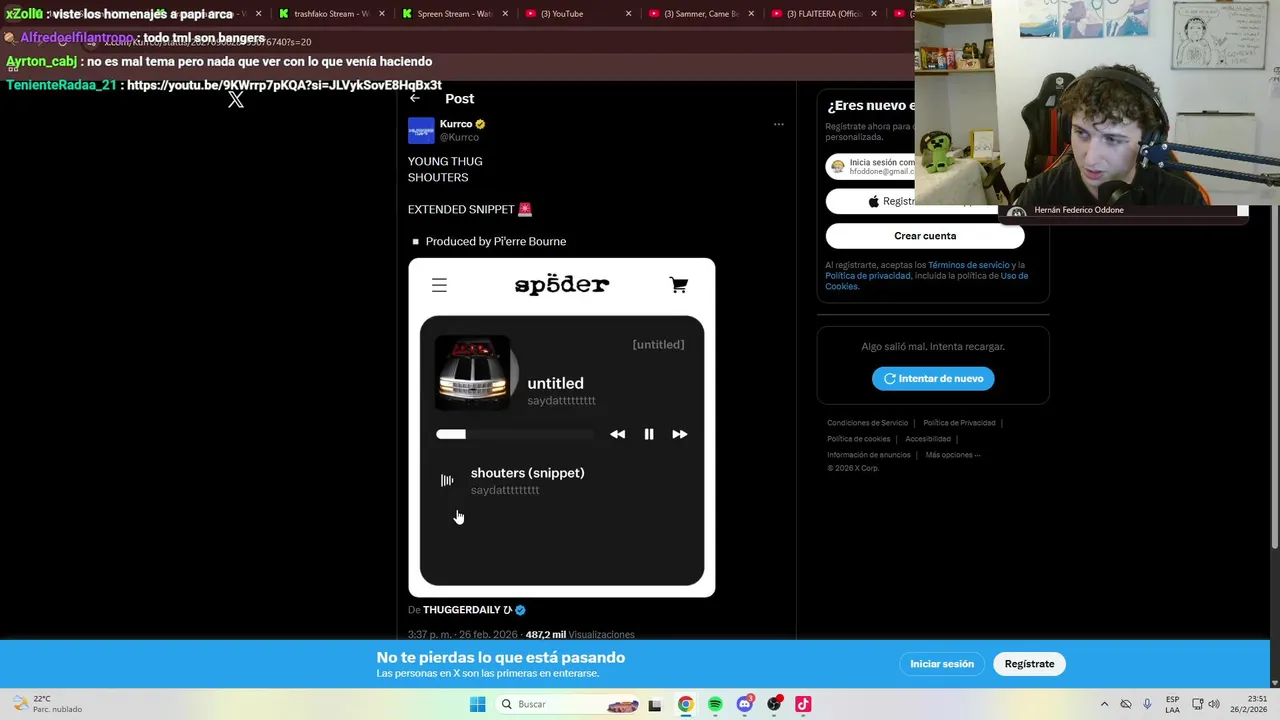Skip forward with fast-forward button

(680, 434)
